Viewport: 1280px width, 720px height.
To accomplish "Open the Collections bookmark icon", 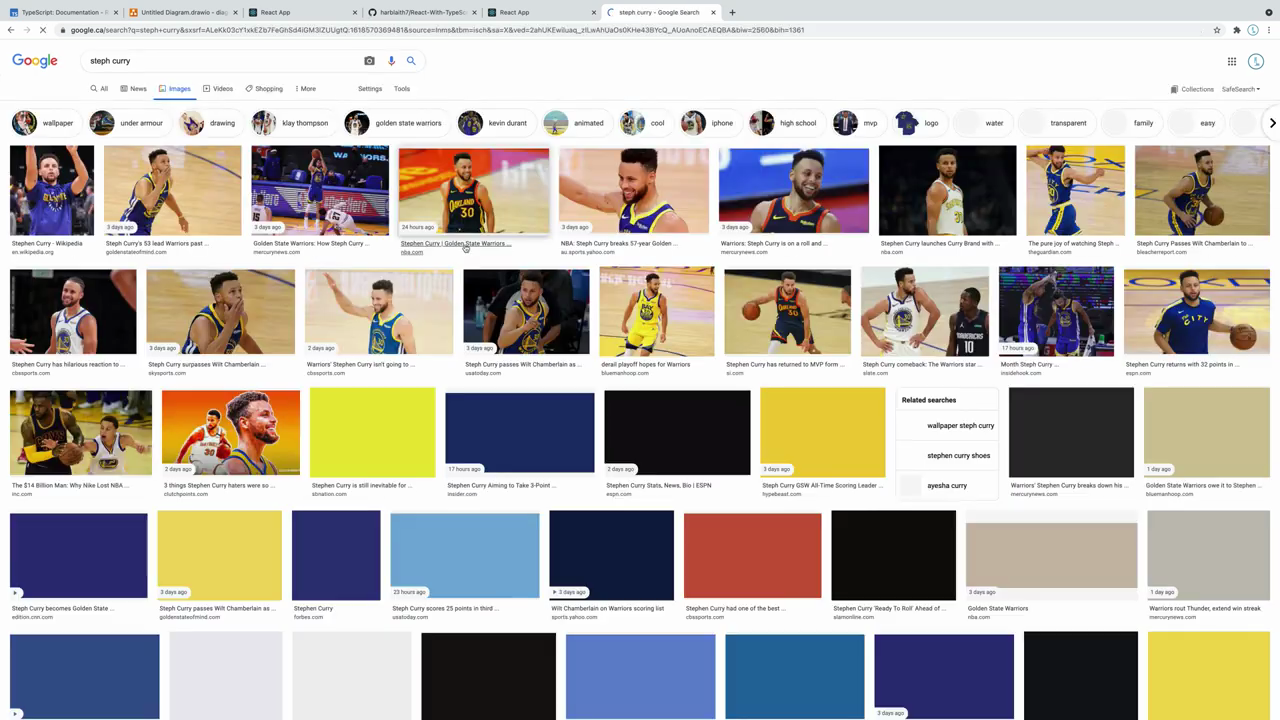I will pos(1192,89).
